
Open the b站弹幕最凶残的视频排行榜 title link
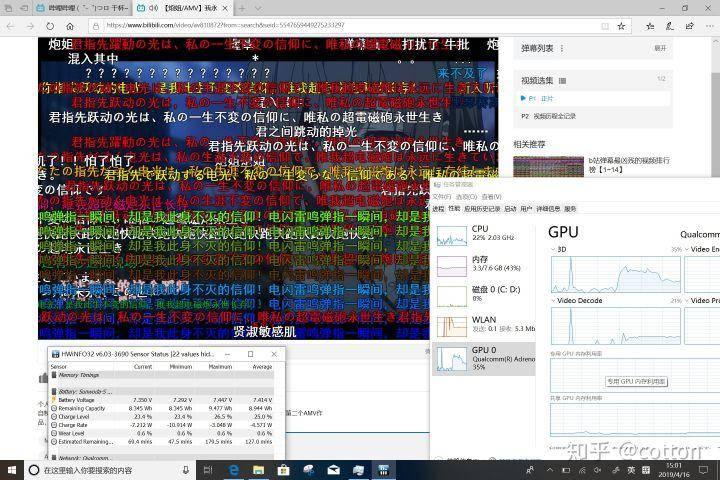coord(629,165)
